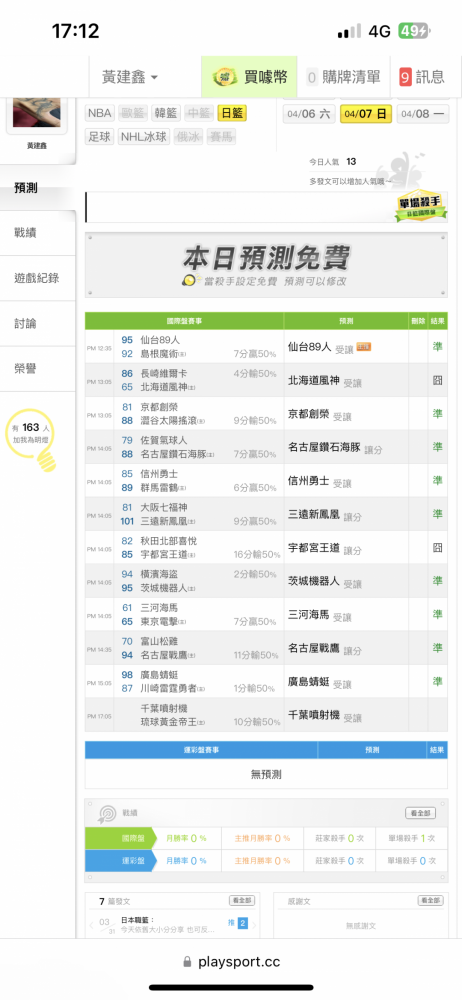Open the 遊戲紀錄 sidebar section

click(x=38, y=278)
